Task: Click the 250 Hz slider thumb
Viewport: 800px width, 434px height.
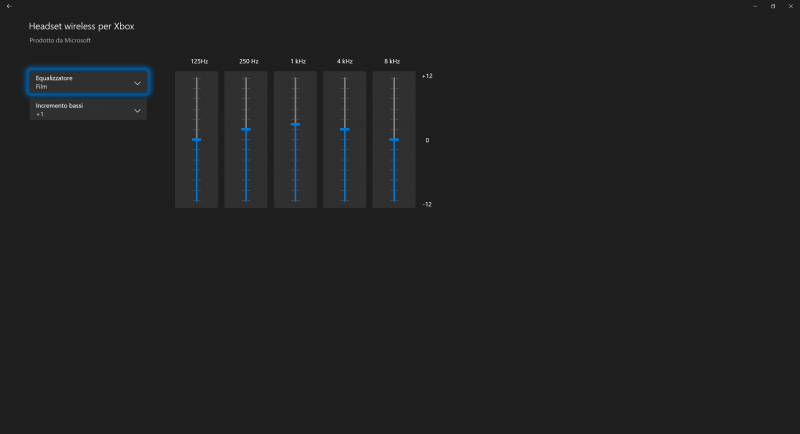Action: tap(246, 130)
